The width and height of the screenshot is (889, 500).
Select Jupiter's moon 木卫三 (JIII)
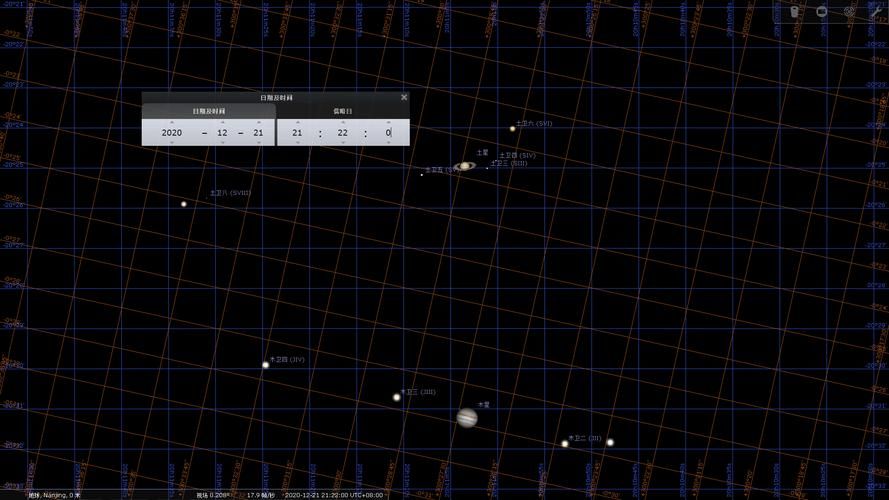[397, 397]
